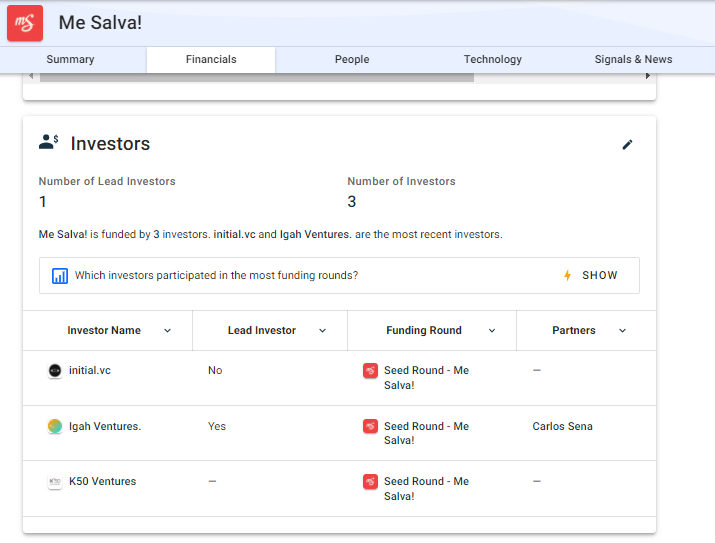Open the Signals & News tab

[633, 59]
